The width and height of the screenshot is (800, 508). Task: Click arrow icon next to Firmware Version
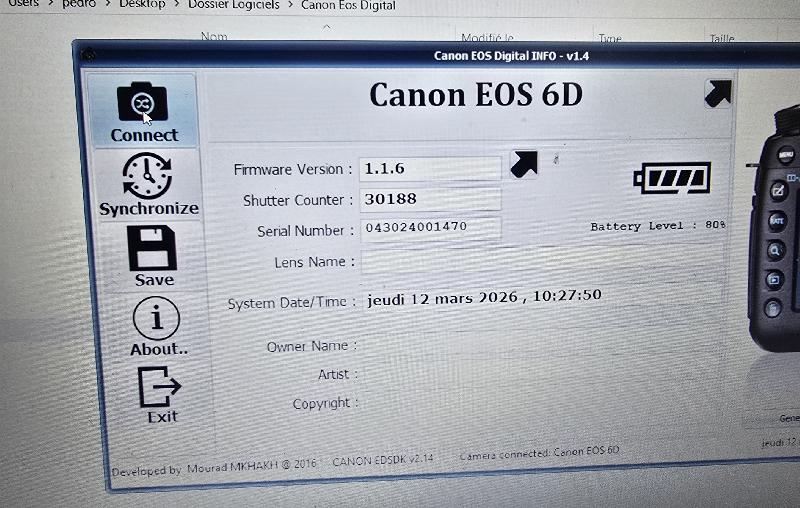(524, 164)
